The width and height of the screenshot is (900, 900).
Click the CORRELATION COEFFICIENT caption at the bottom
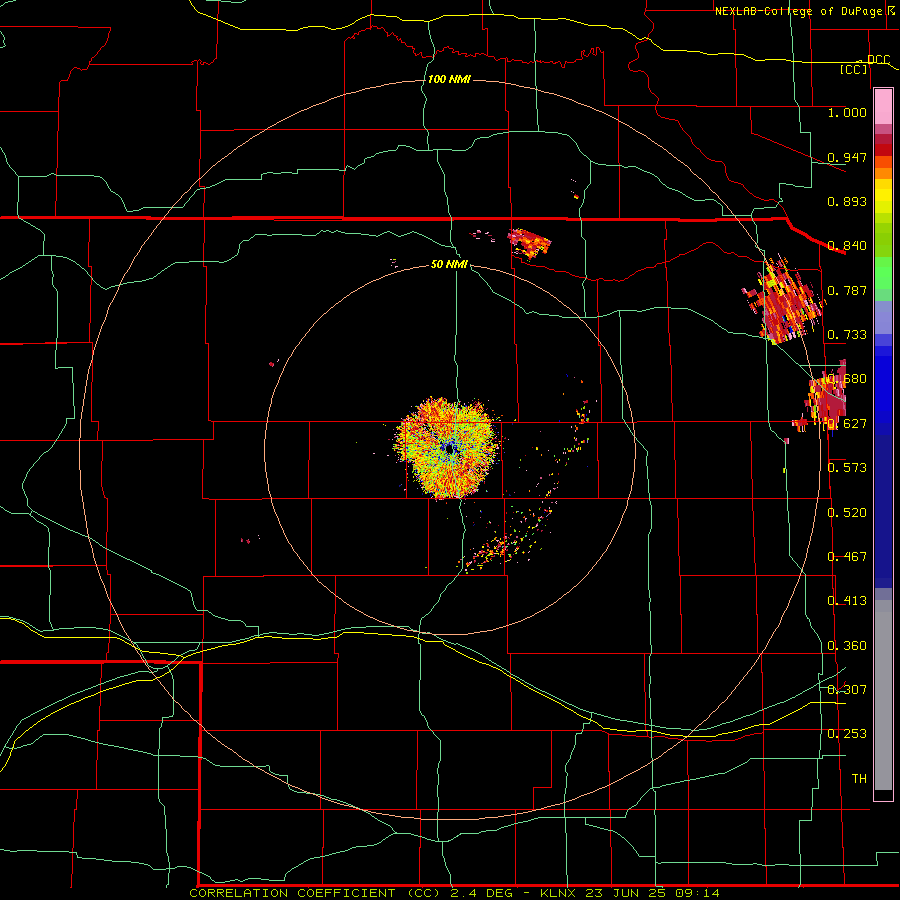[x=454, y=893]
